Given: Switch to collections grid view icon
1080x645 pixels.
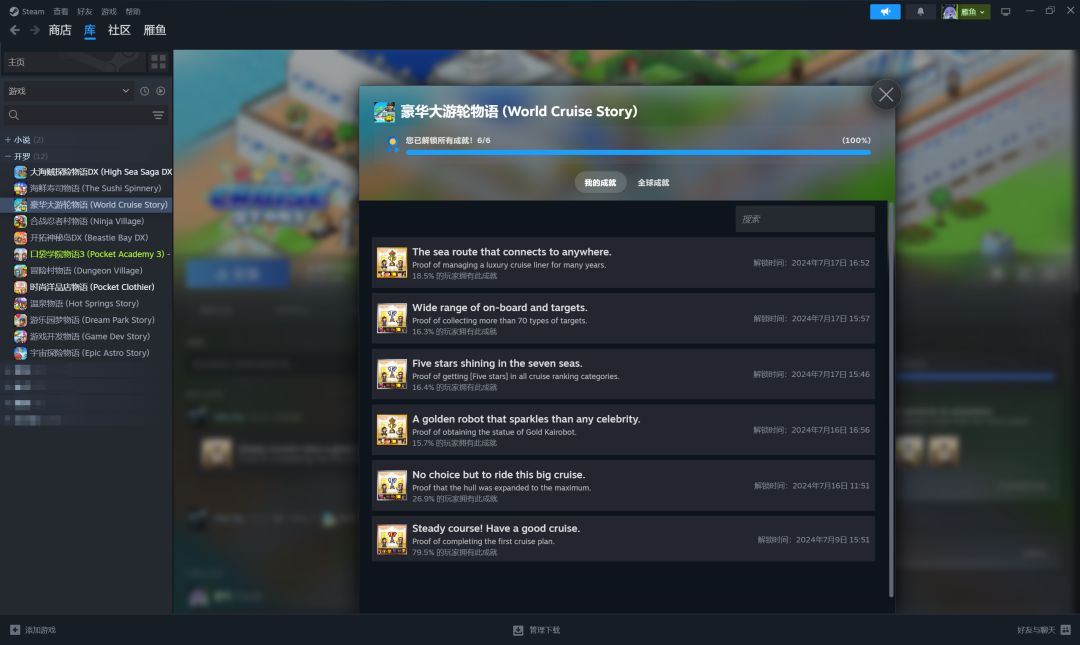Looking at the screenshot, I should click(x=158, y=62).
